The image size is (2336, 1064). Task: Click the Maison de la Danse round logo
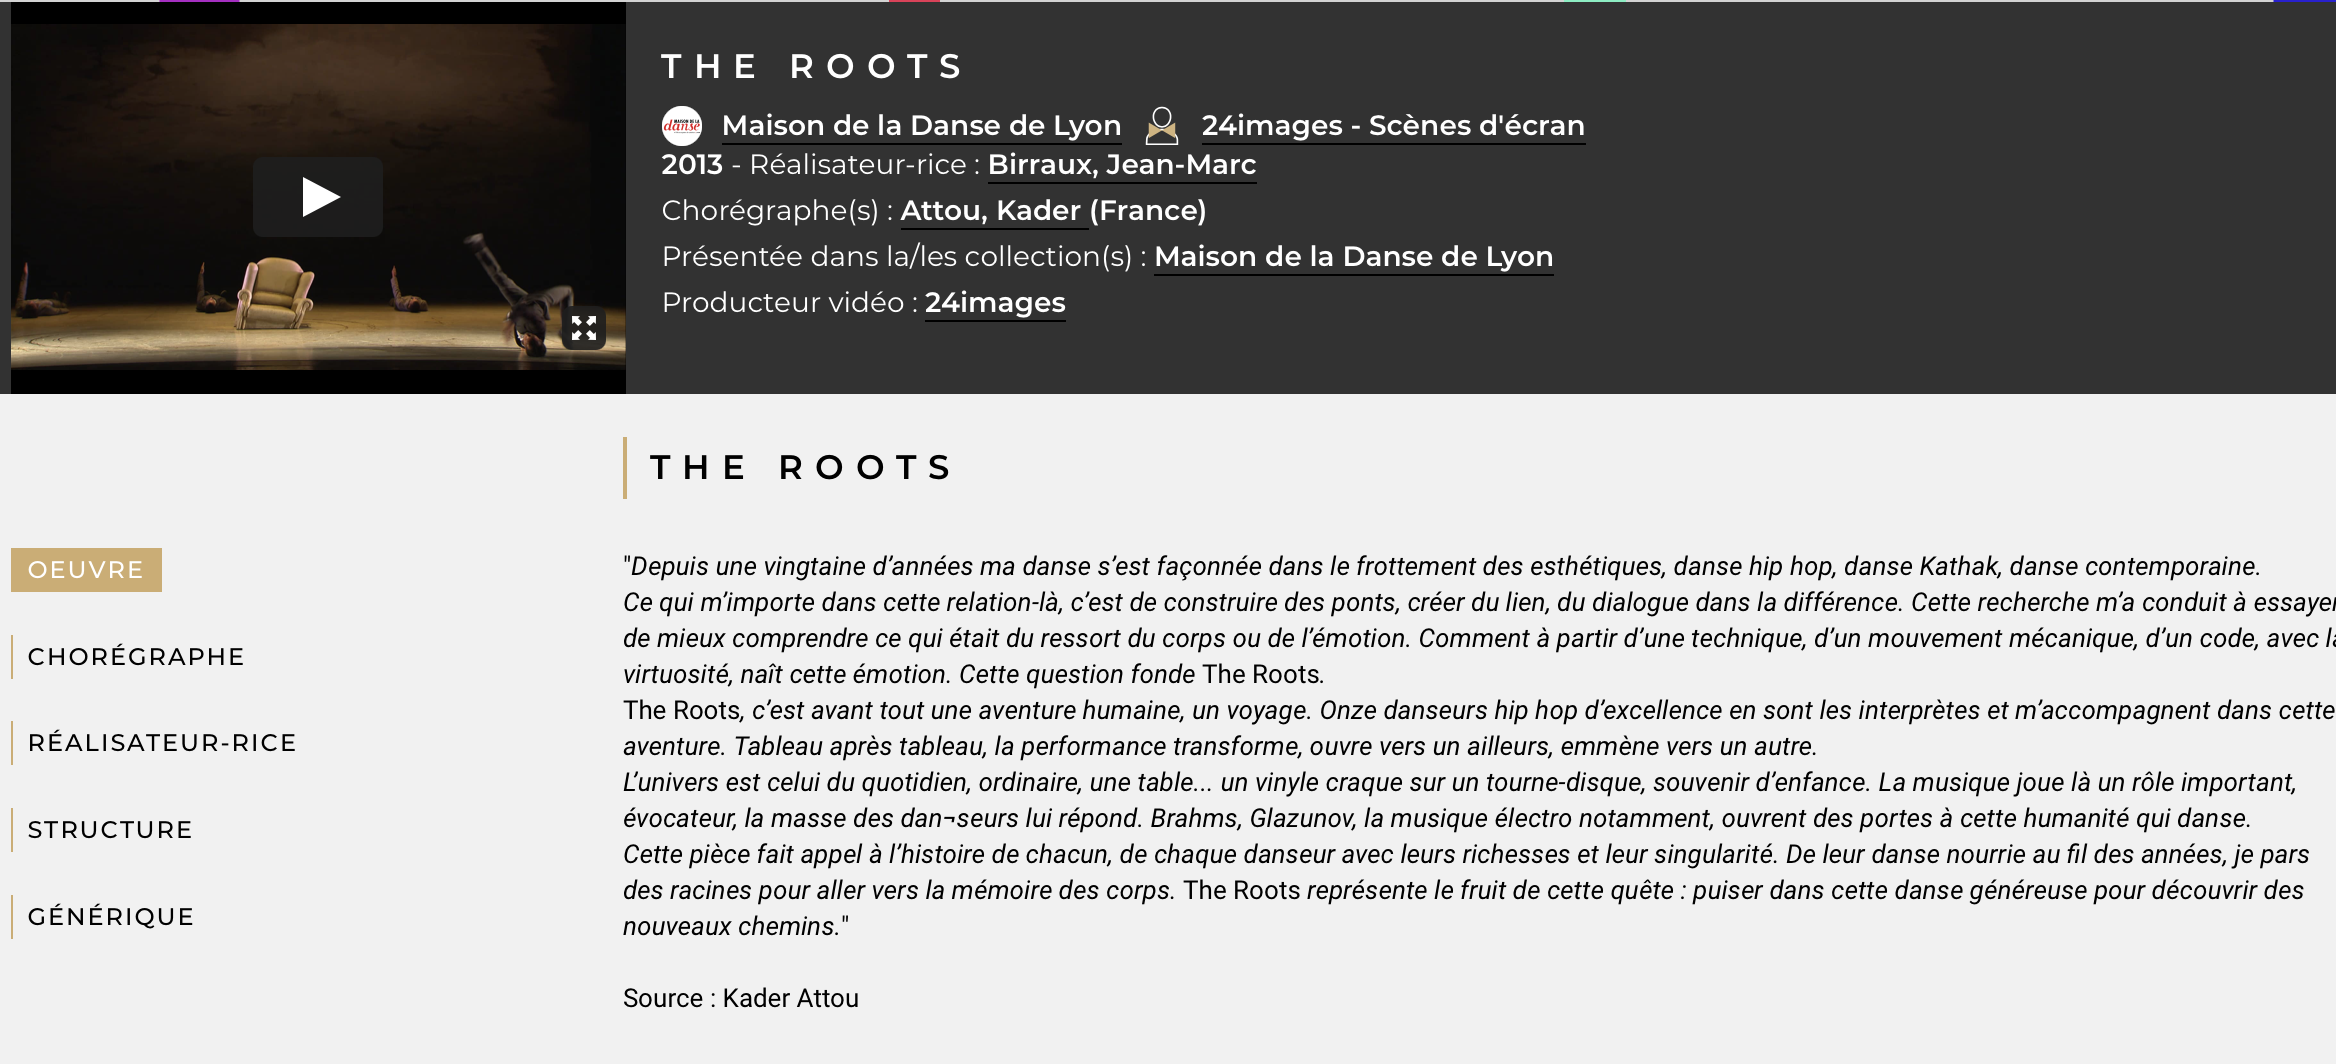click(x=682, y=126)
